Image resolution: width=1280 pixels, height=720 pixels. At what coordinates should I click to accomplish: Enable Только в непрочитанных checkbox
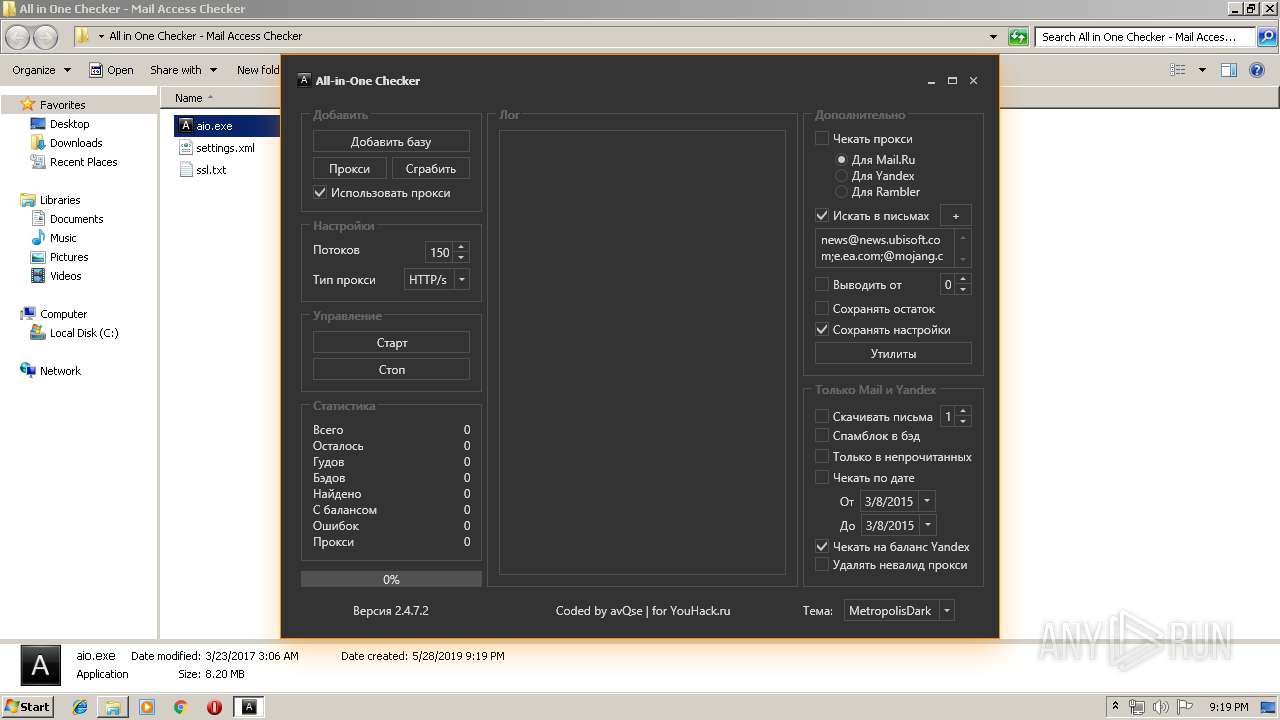pos(822,457)
